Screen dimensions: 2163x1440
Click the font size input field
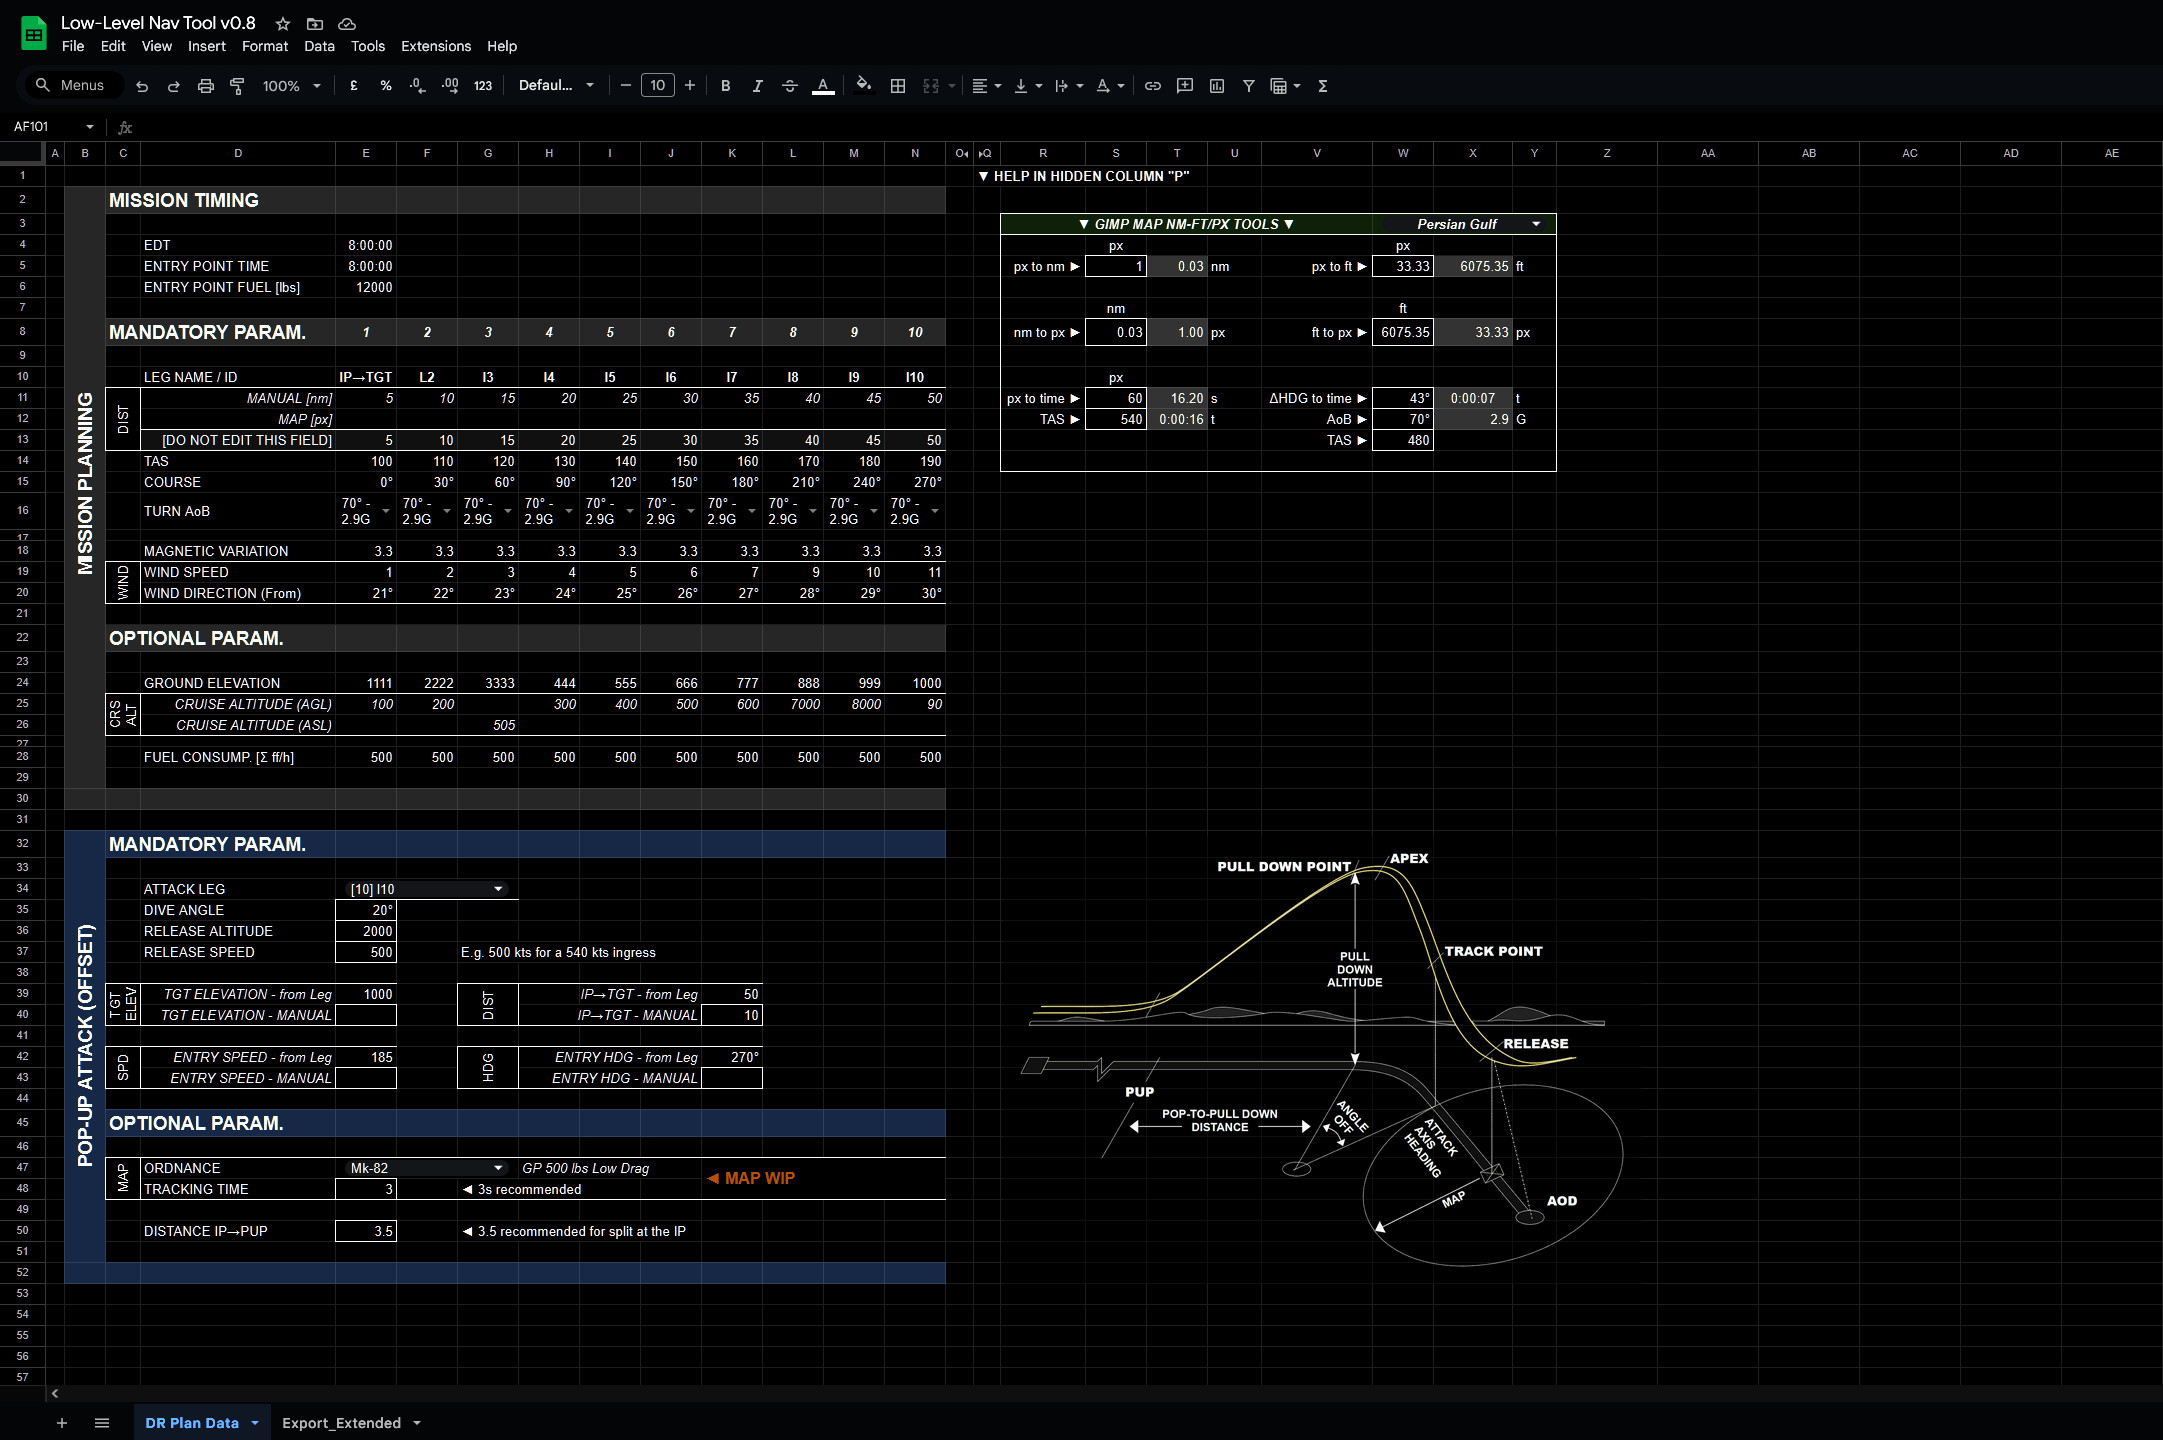pyautogui.click(x=657, y=86)
